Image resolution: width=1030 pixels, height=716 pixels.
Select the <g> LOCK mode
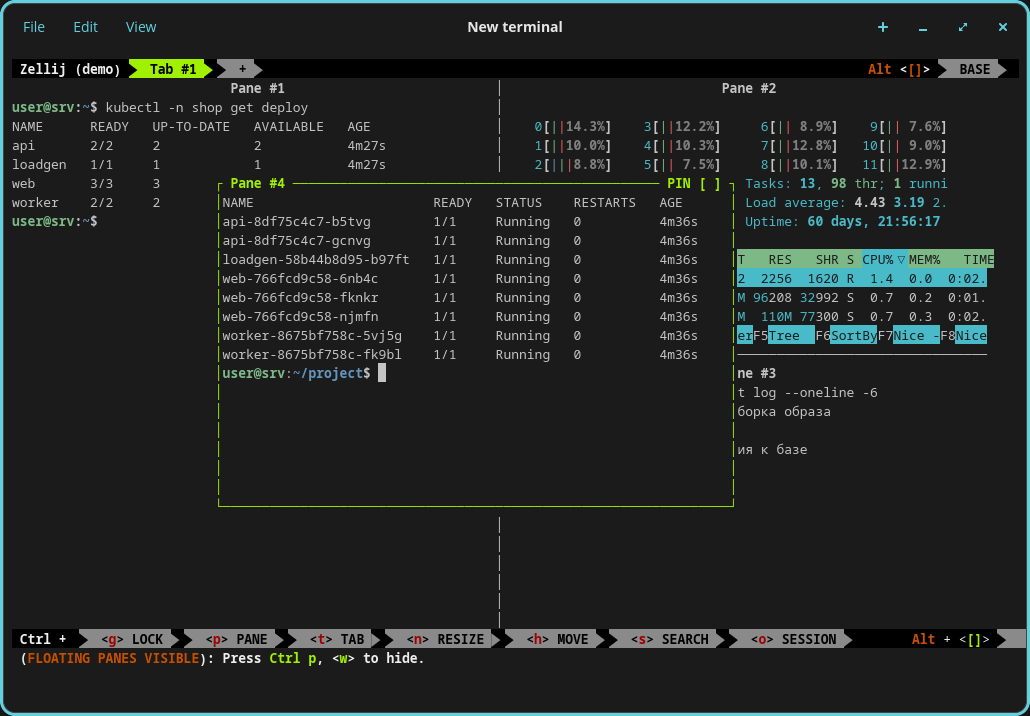[x=131, y=639]
